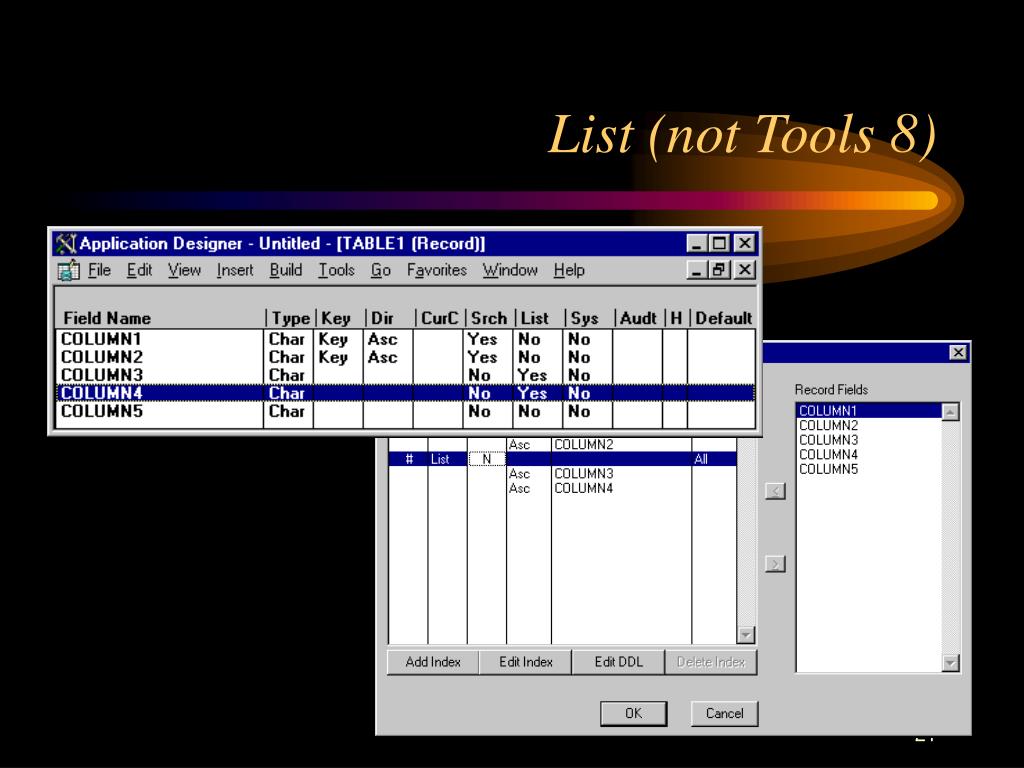Click the Char type cell of the COLUMN5 row
The height and width of the screenshot is (768, 1024).
[287, 411]
